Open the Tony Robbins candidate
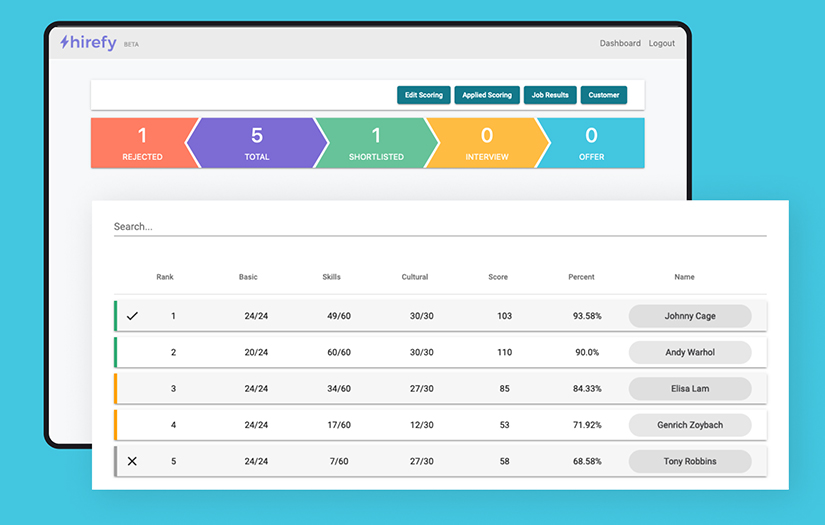The width and height of the screenshot is (825, 525). (690, 461)
